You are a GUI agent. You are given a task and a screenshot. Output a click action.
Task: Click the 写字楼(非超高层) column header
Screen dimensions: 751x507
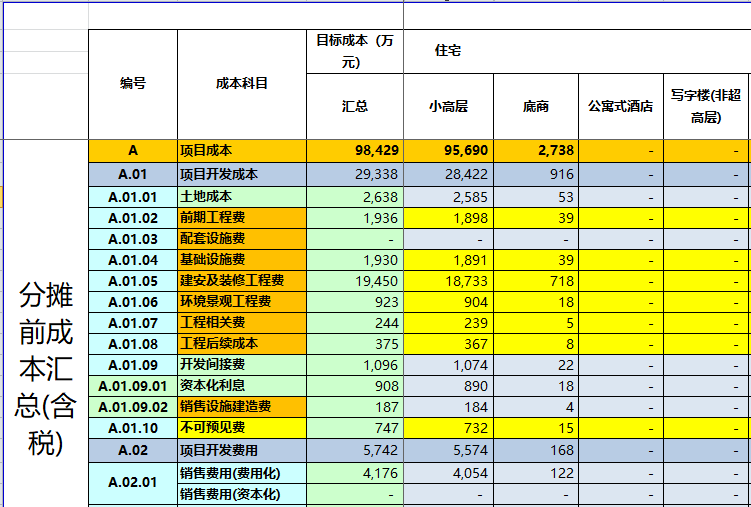click(x=706, y=106)
